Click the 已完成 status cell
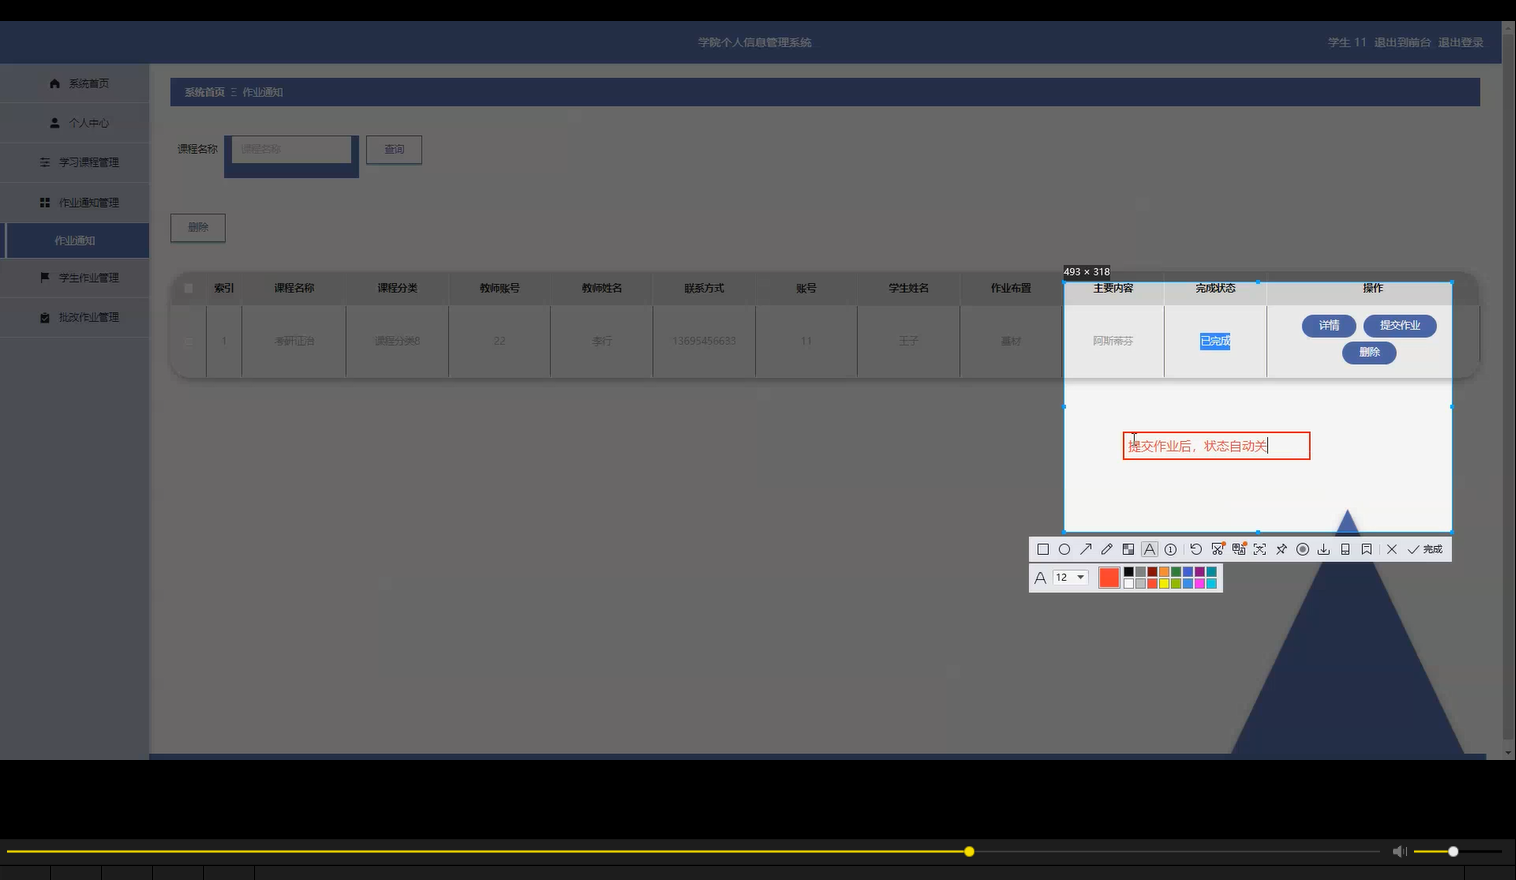Viewport: 1516px width, 880px height. [1215, 341]
